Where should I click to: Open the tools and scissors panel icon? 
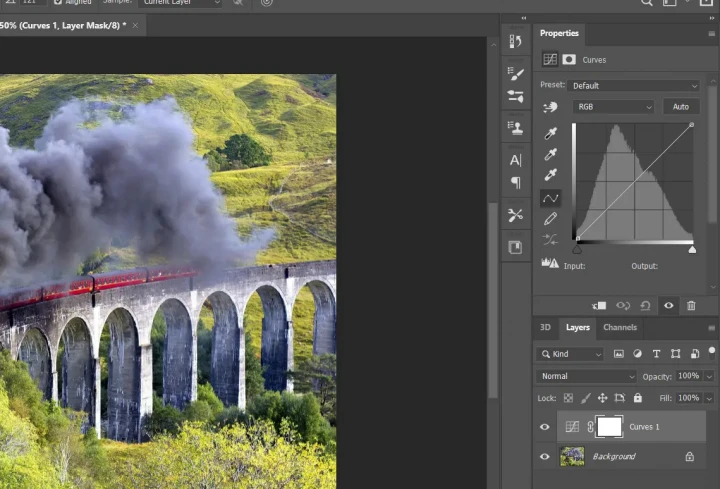(x=515, y=215)
